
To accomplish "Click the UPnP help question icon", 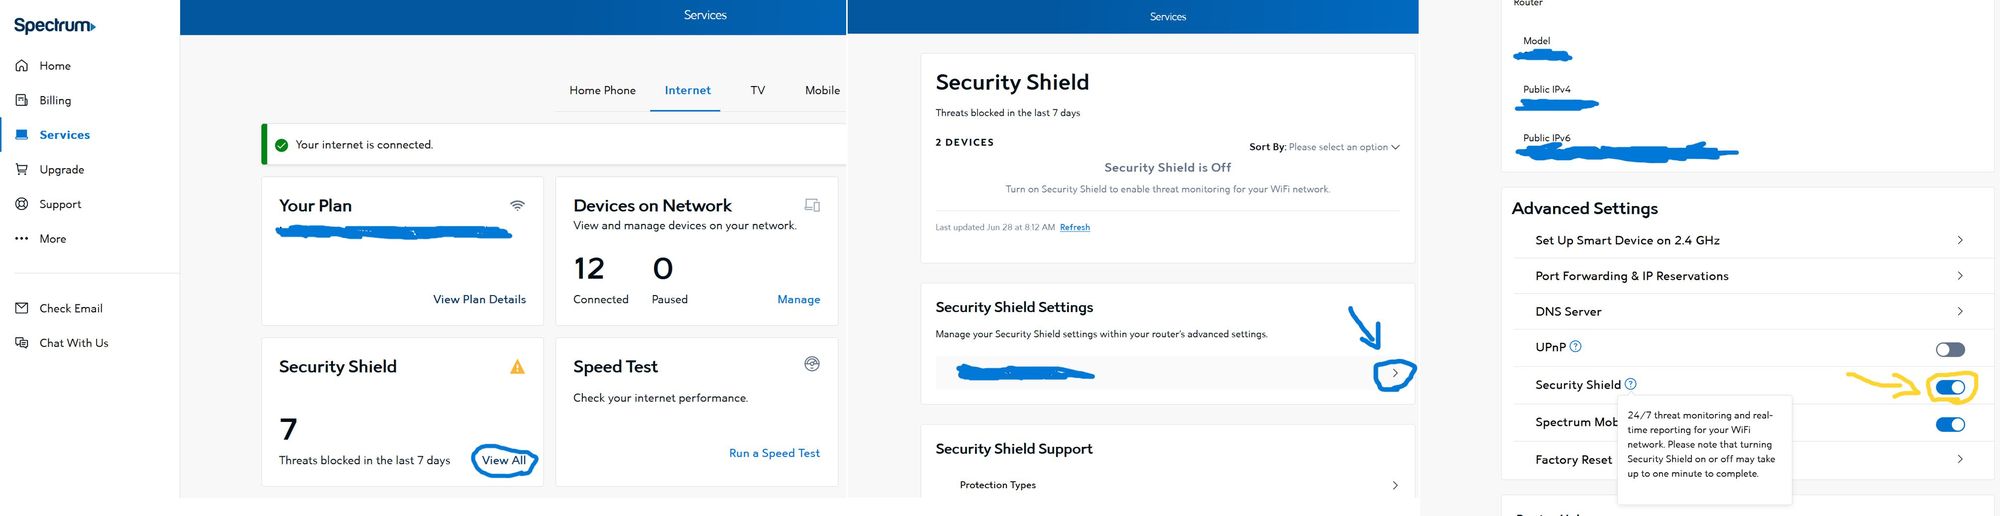I will 1576,347.
